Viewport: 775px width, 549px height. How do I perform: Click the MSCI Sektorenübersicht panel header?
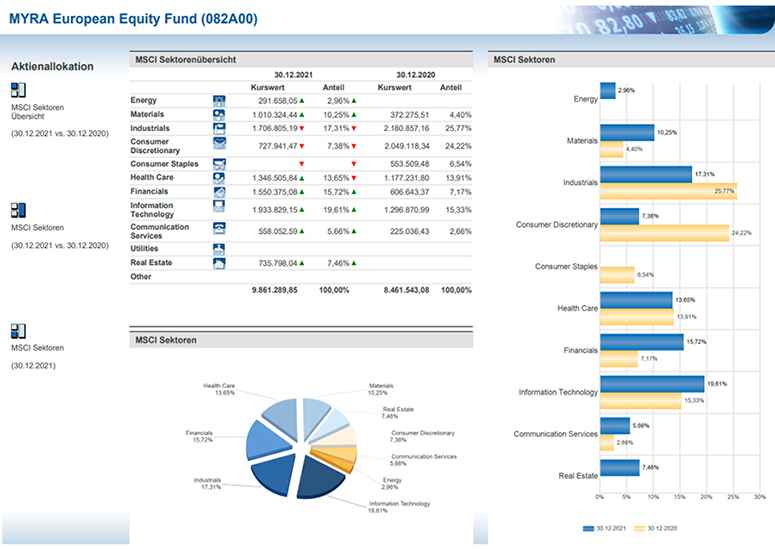coord(185,60)
